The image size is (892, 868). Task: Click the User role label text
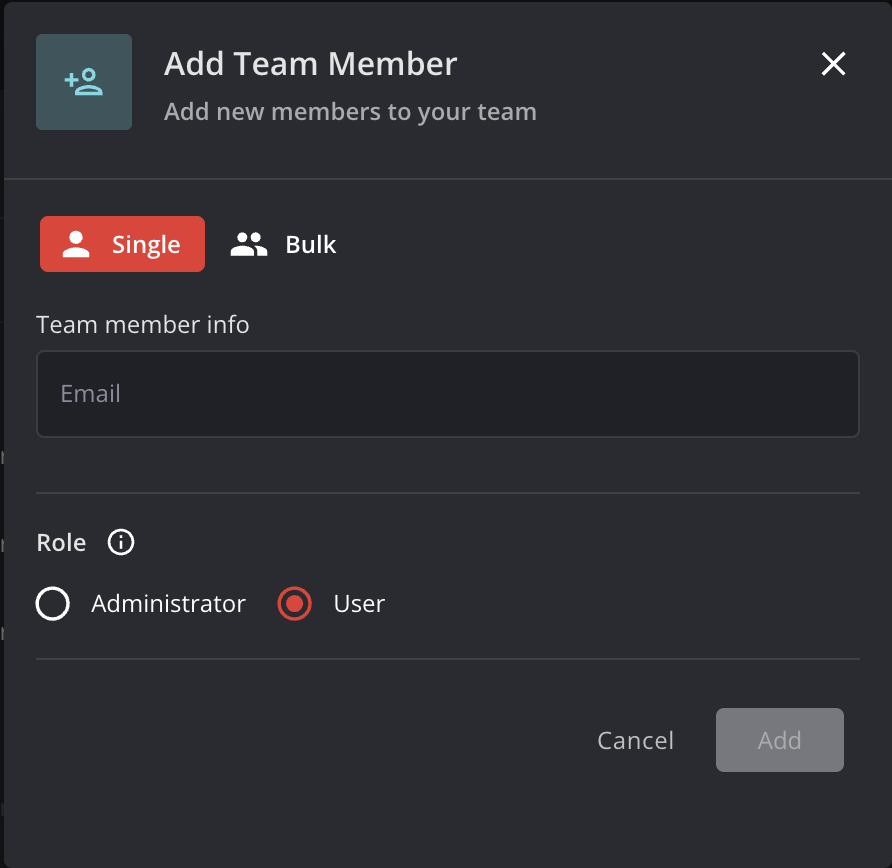click(x=359, y=604)
